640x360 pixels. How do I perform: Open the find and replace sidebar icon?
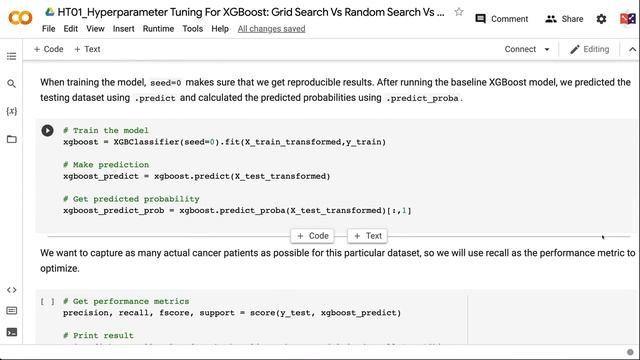pyautogui.click(x=11, y=84)
